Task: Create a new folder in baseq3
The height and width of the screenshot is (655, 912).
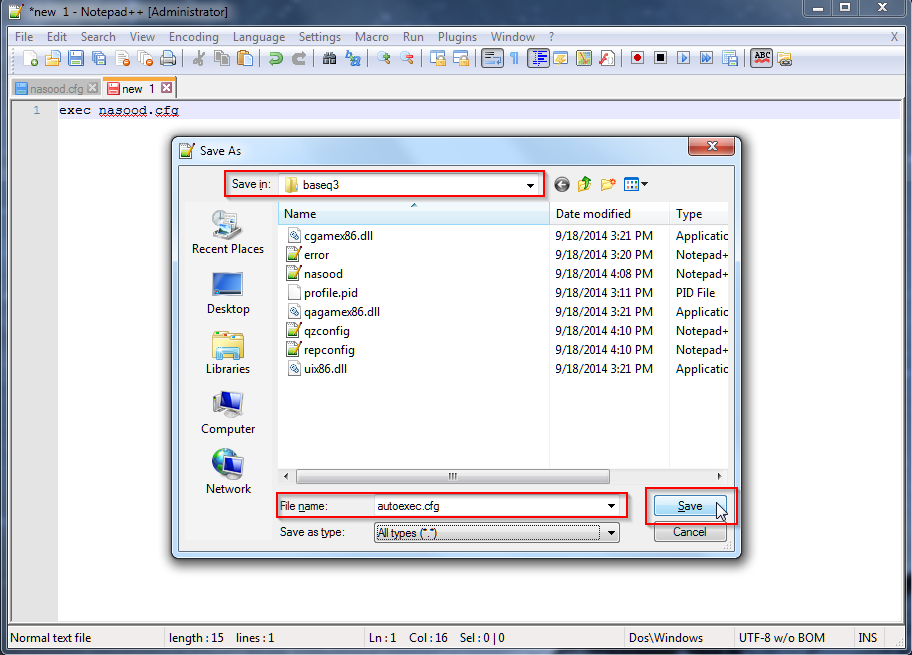Action: click(x=607, y=184)
